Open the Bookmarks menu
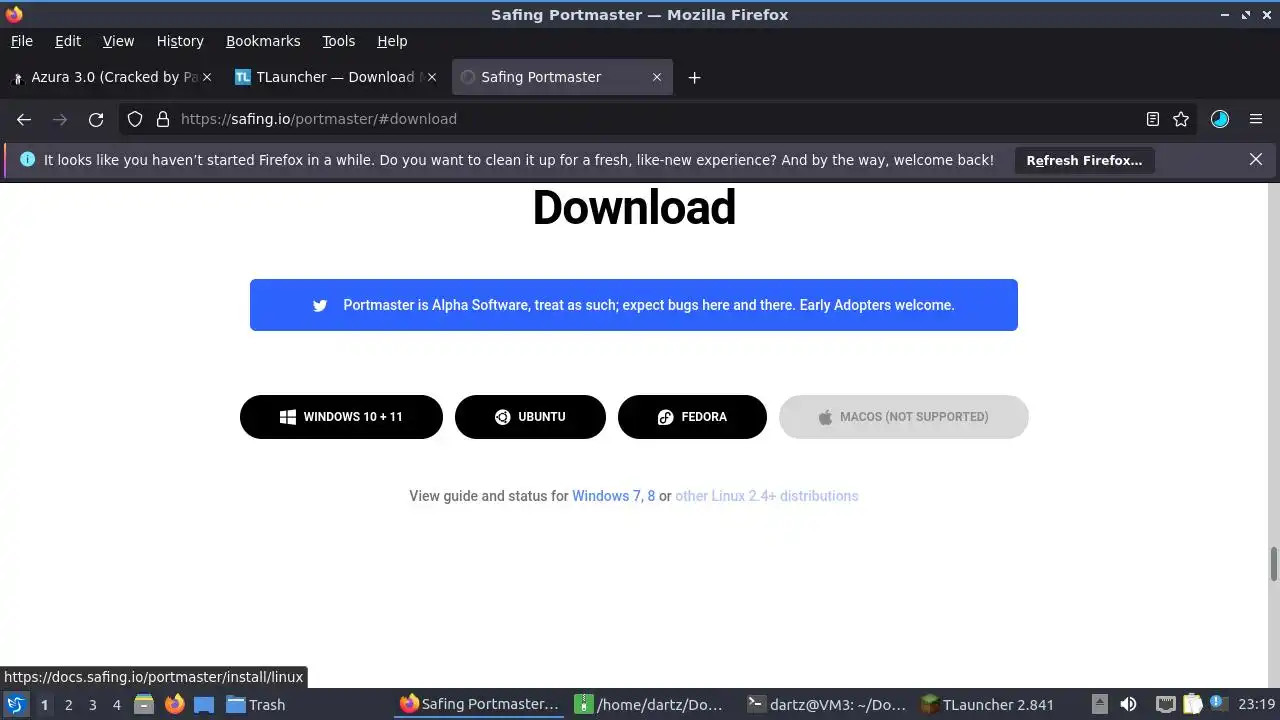The width and height of the screenshot is (1280, 720). 263,41
